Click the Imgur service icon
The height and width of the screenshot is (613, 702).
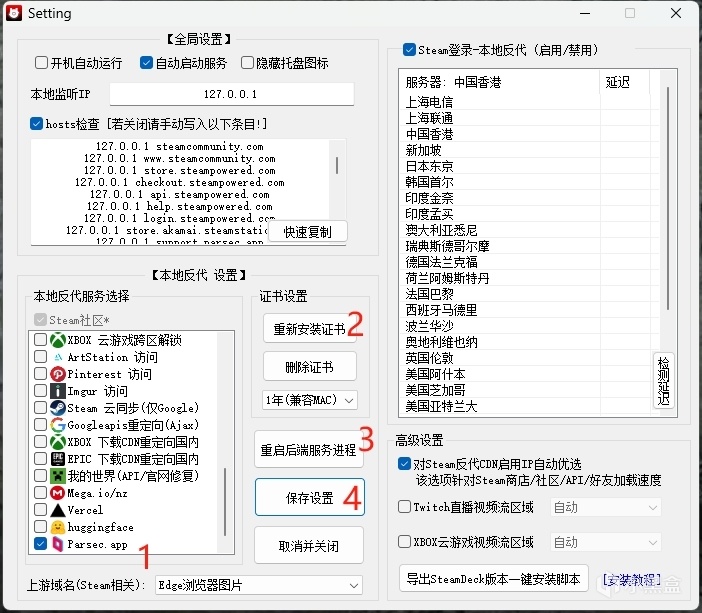pos(58,391)
